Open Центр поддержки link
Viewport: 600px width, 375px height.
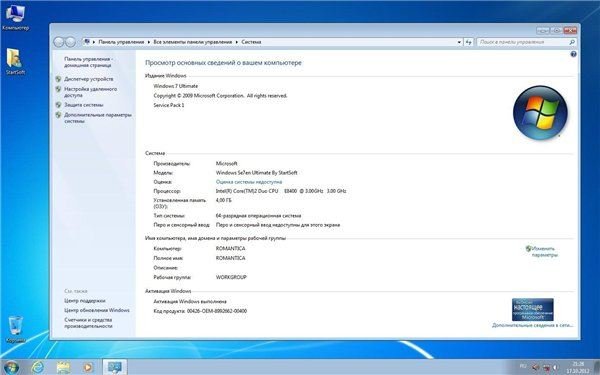coord(85,301)
